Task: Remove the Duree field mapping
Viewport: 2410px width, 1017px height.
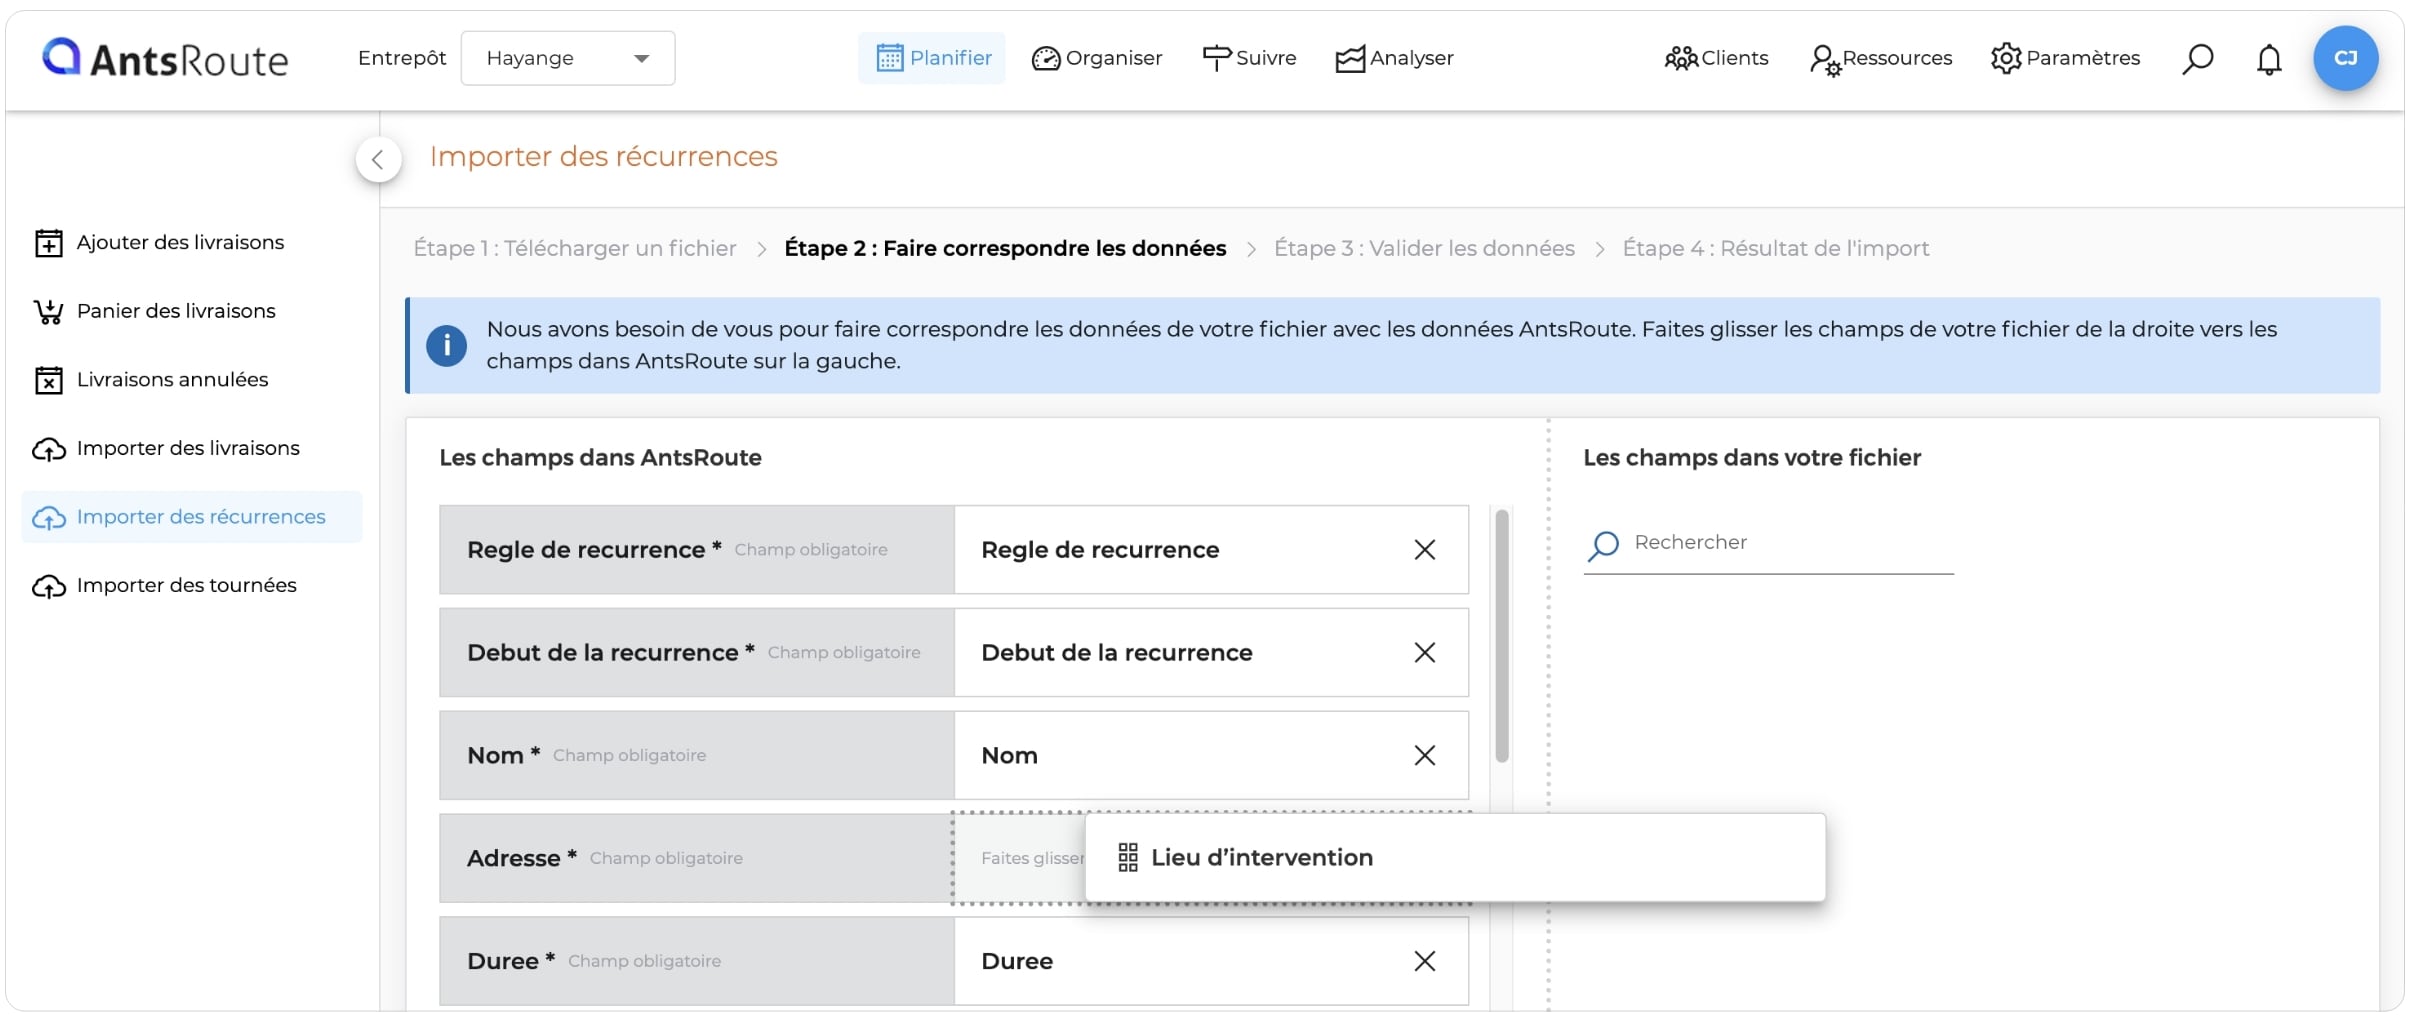Action: point(1425,961)
